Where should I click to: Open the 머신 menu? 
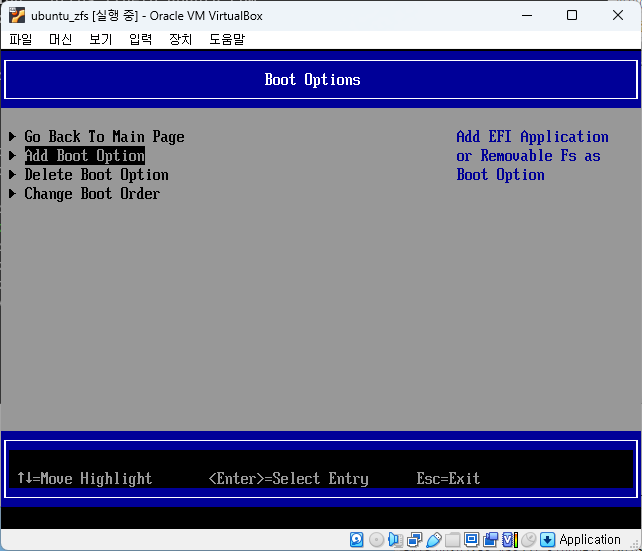coord(60,39)
